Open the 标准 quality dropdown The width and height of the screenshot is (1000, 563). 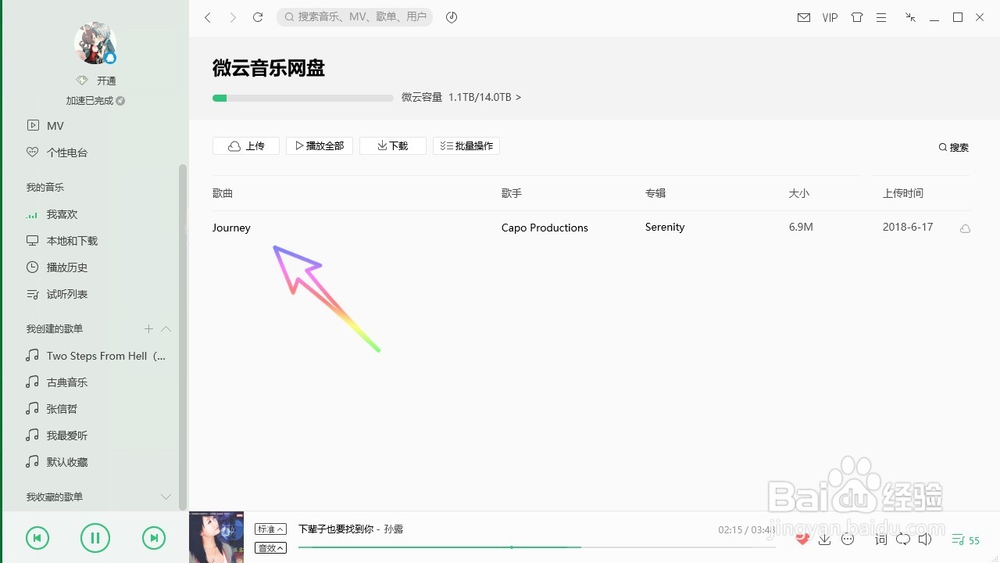click(x=270, y=529)
